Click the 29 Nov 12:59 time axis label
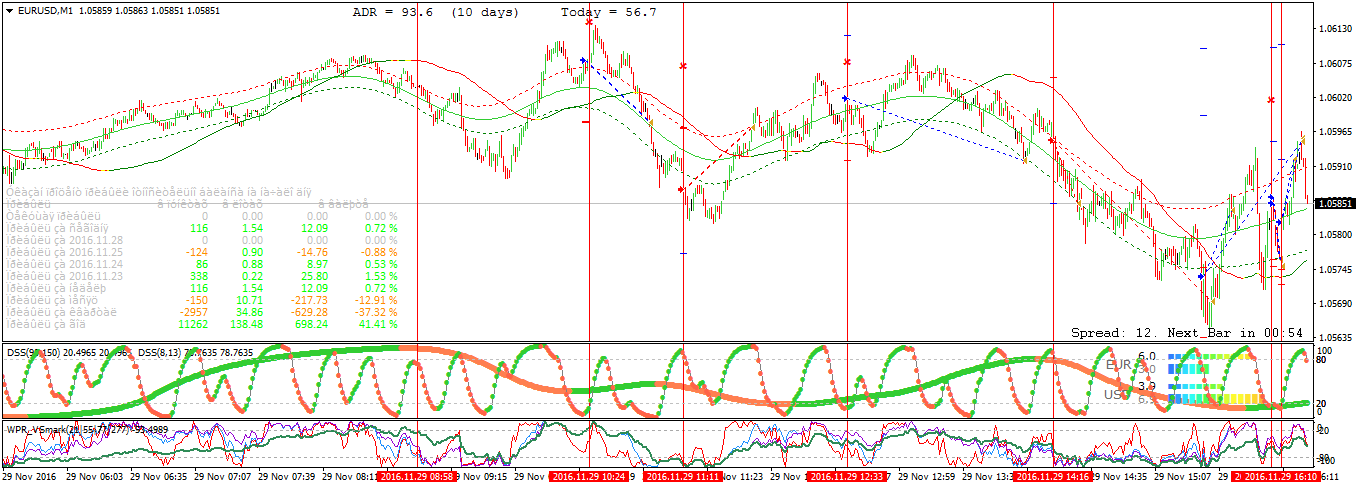 click(928, 478)
